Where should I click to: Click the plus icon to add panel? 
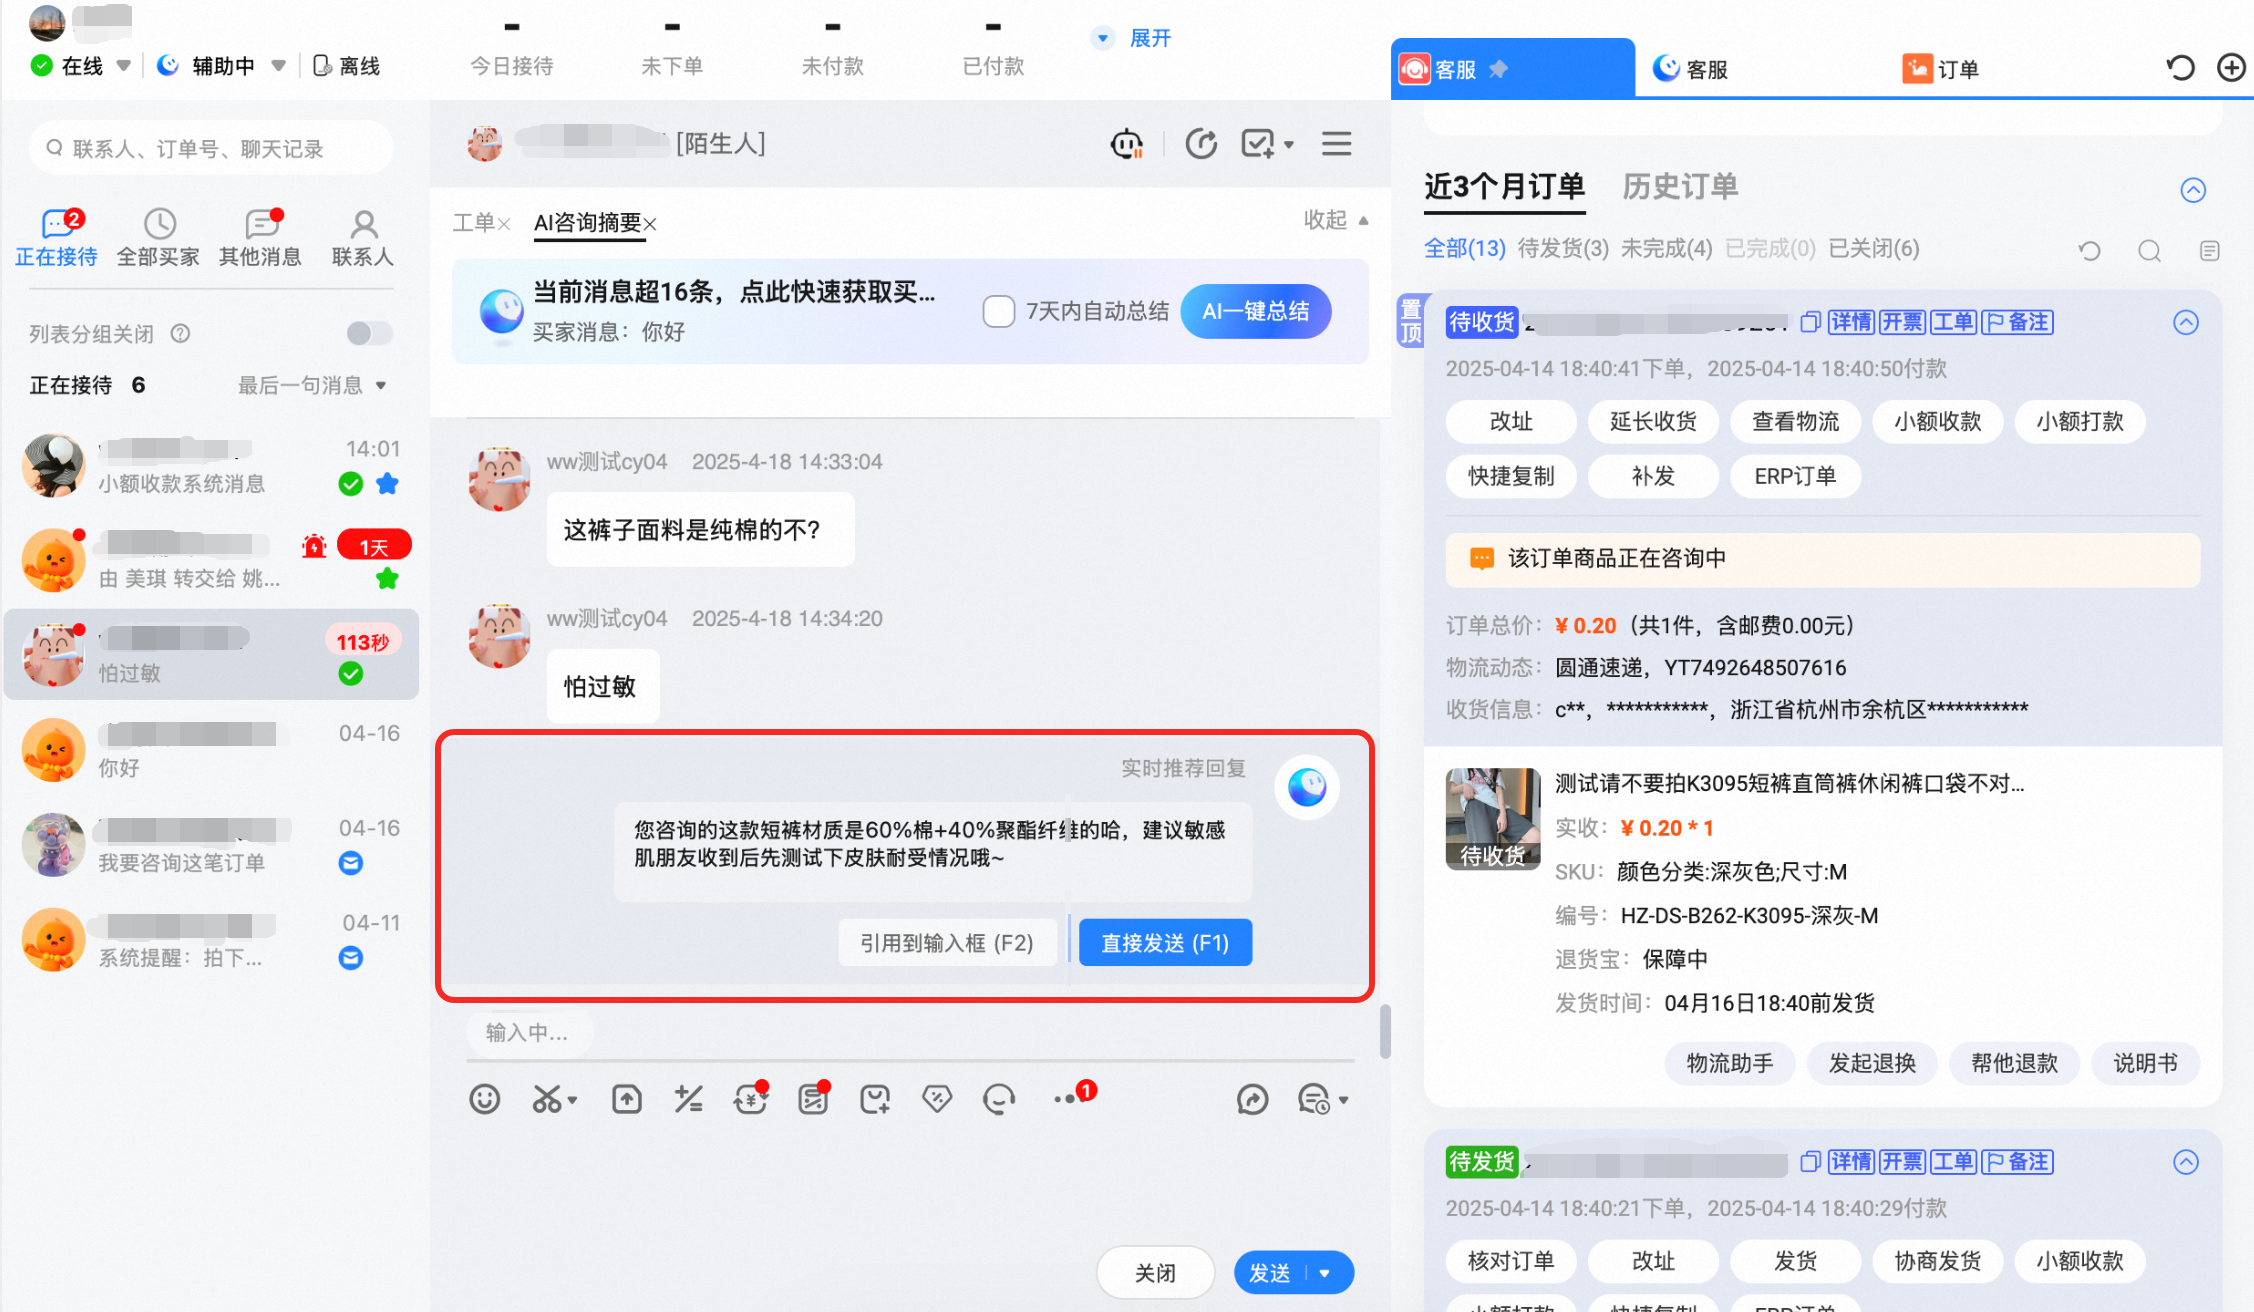pyautogui.click(x=2232, y=68)
